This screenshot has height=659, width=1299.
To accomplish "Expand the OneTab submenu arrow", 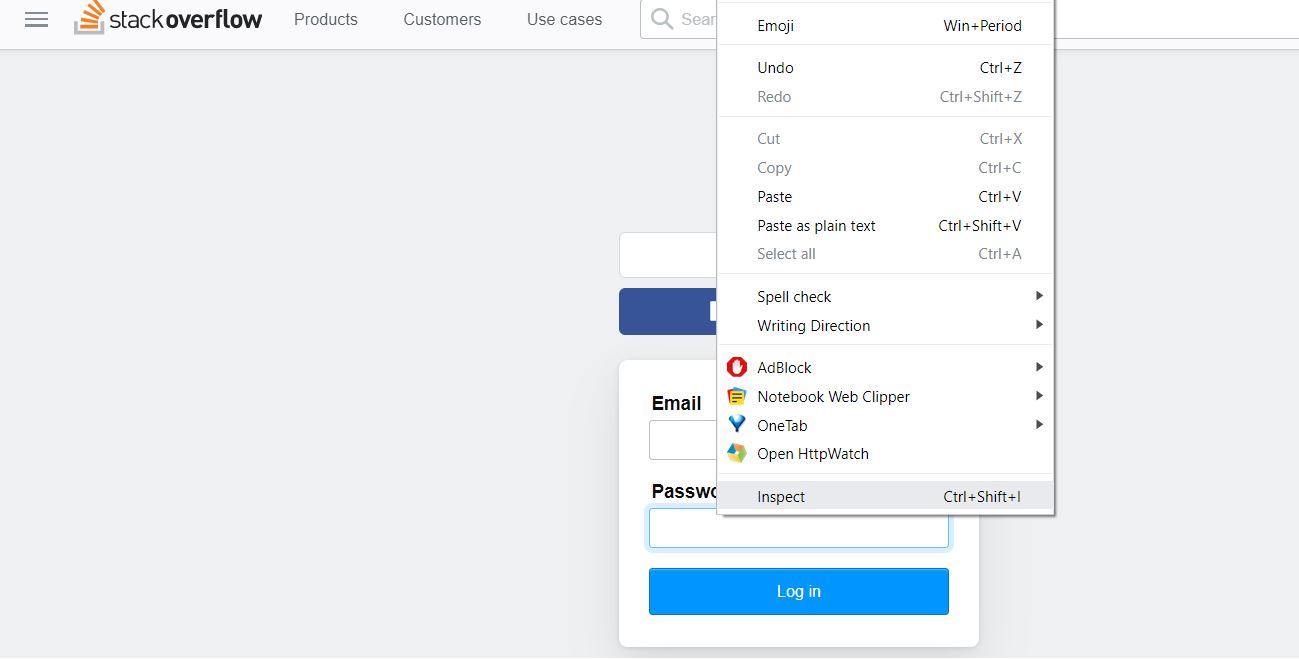I will [1039, 425].
